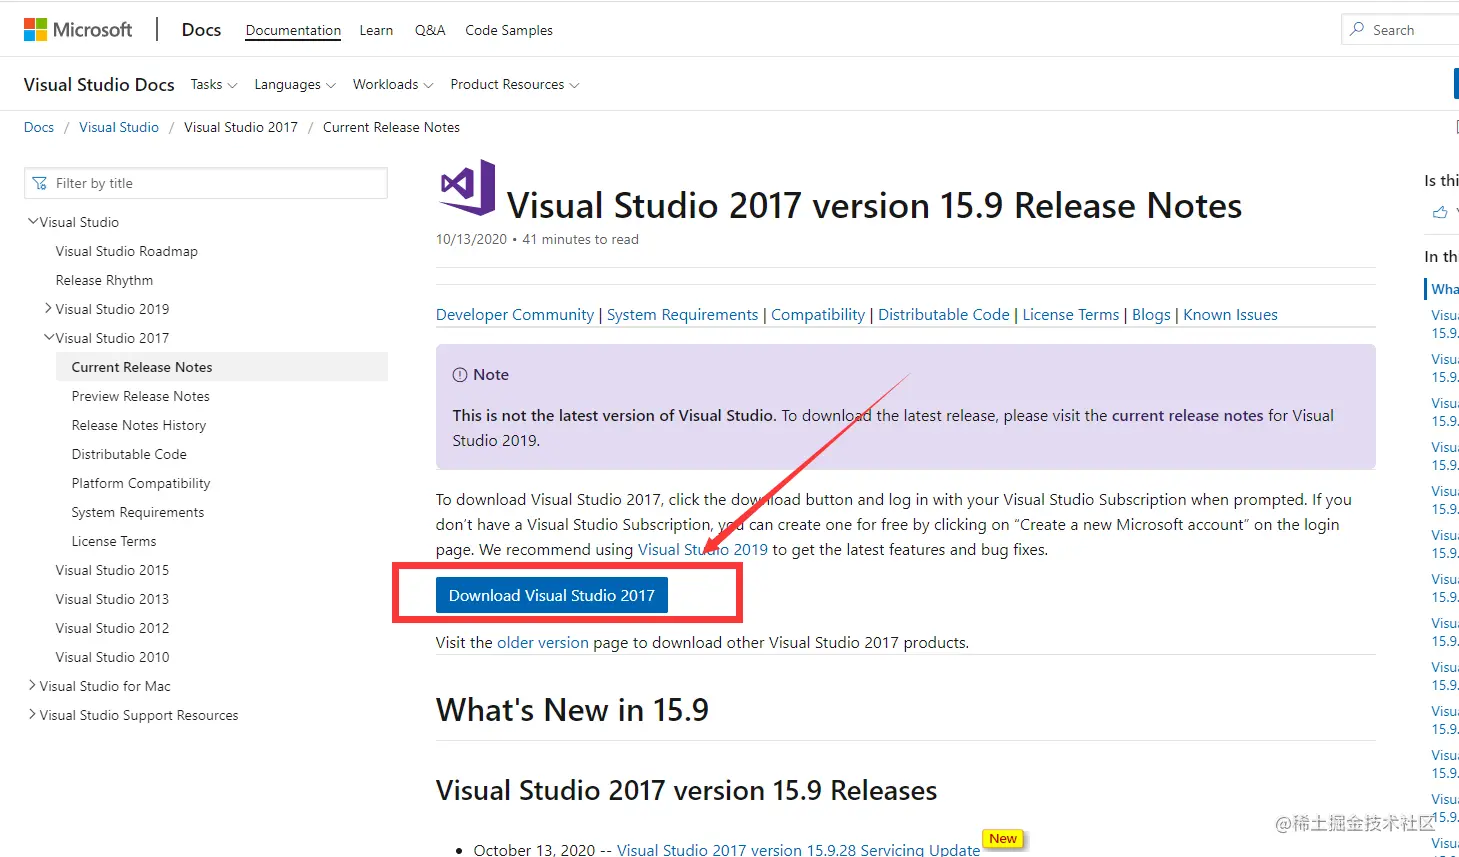The image size is (1459, 857).
Task: Select Visual Studio 2015 in sidebar
Action: tap(112, 570)
